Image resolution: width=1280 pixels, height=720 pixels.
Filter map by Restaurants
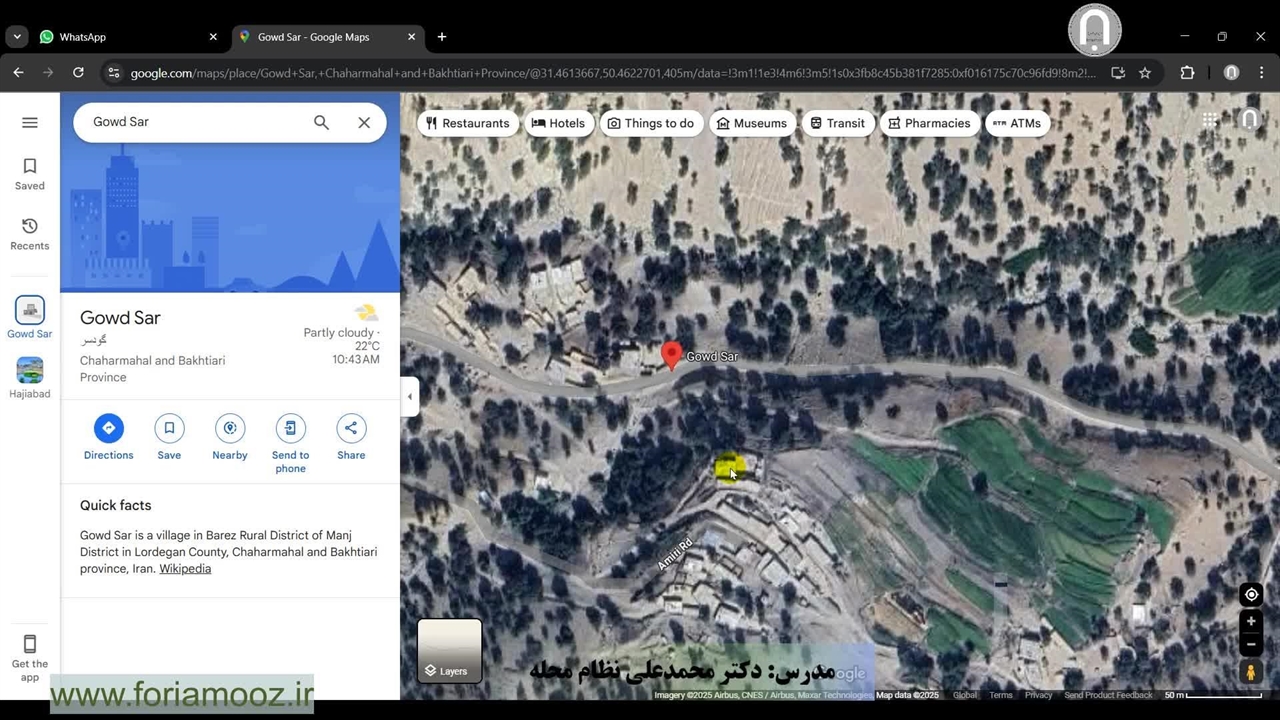[467, 123]
